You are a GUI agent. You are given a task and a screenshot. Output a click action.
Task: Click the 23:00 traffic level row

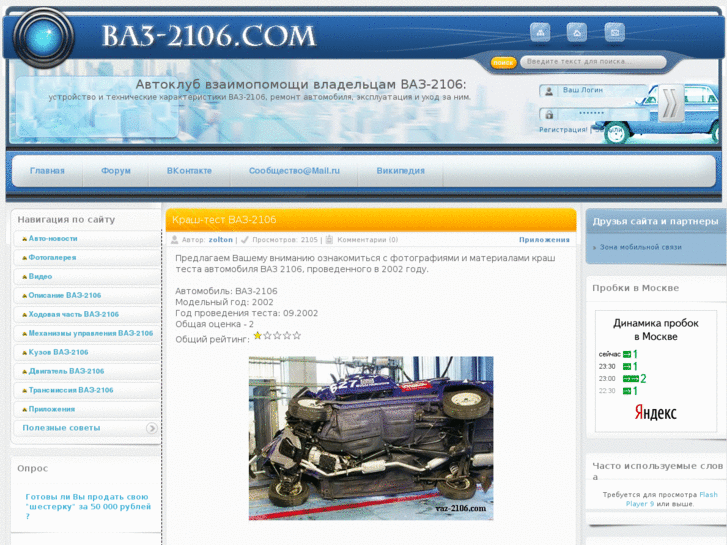coord(622,378)
